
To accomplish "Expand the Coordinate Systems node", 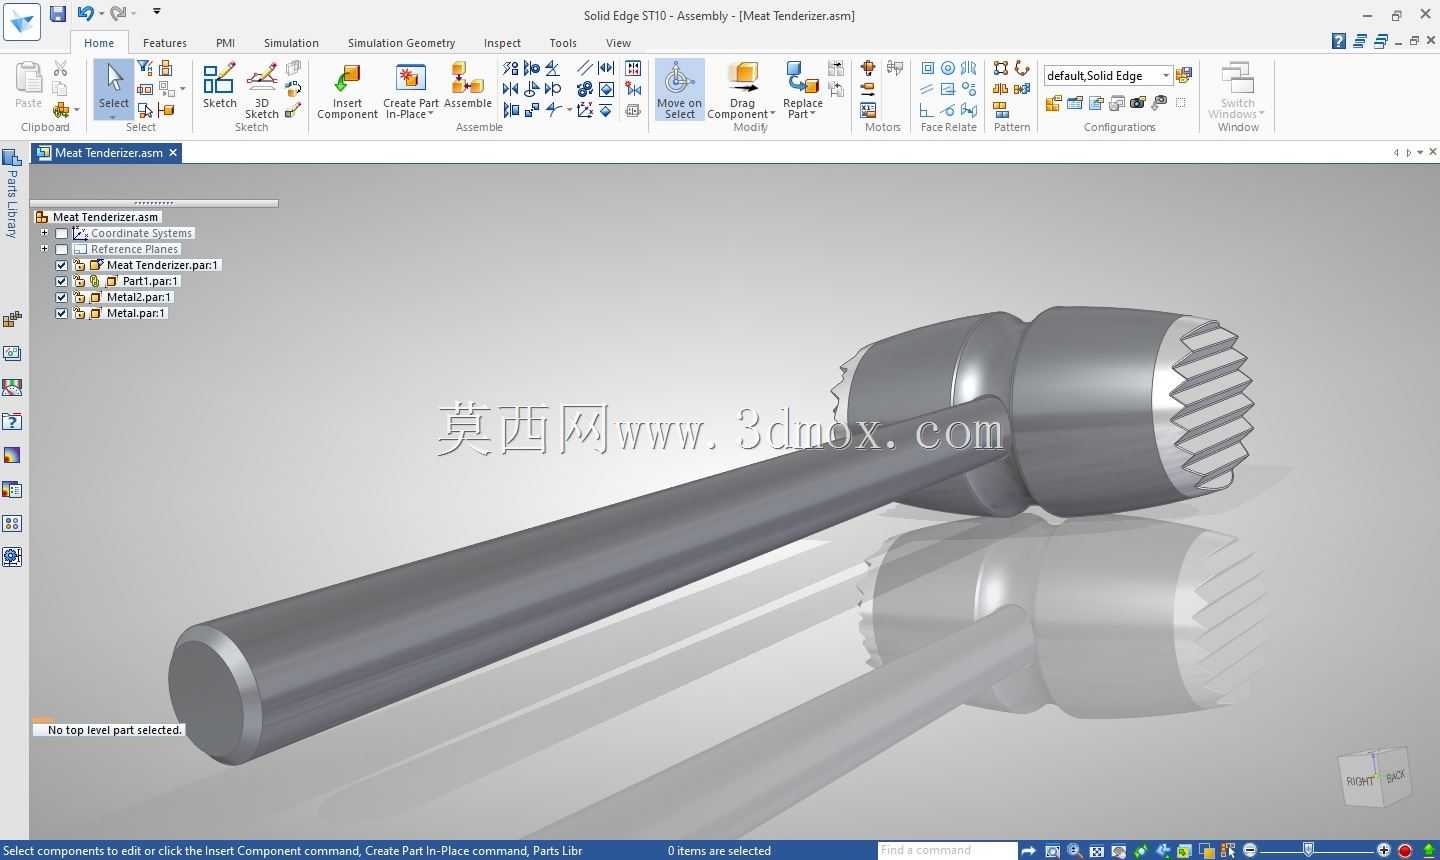I will (44, 233).
